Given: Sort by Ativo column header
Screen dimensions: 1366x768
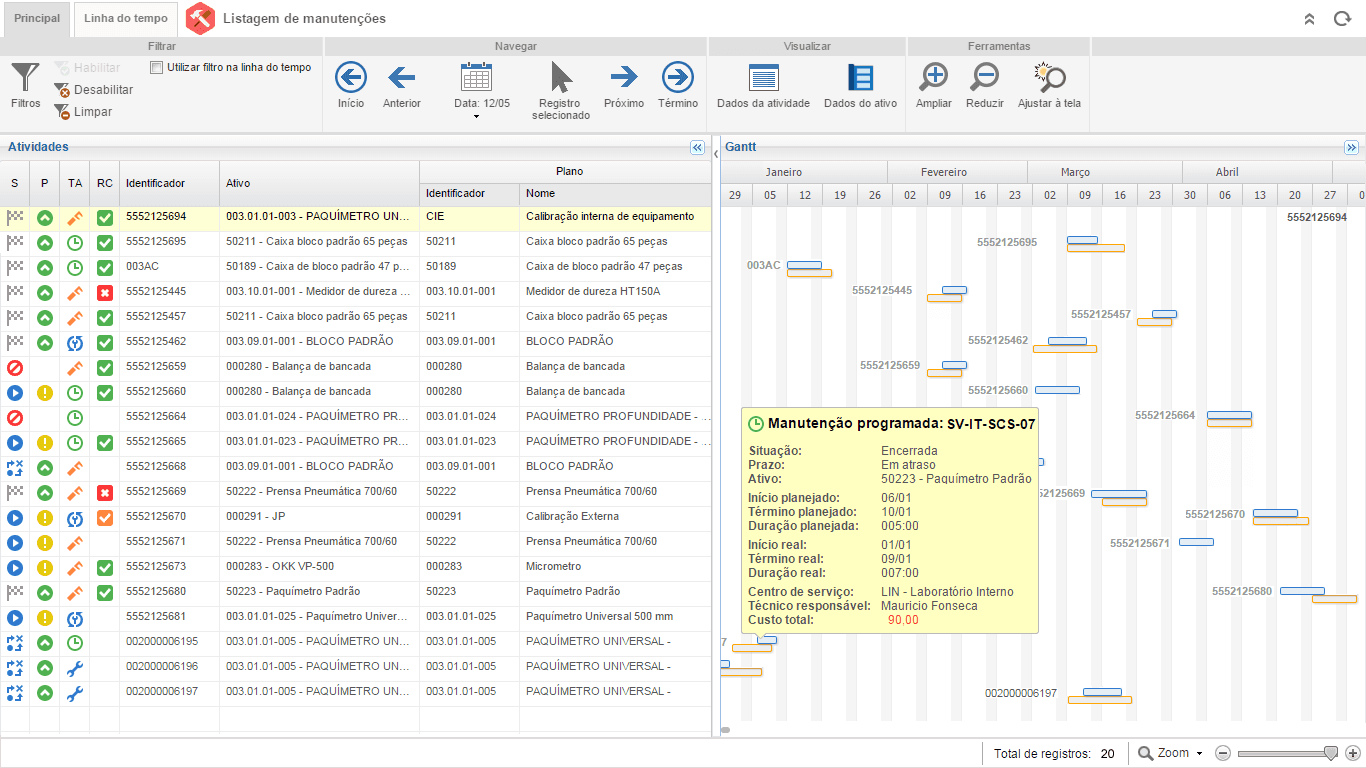Looking at the screenshot, I should pos(320,184).
